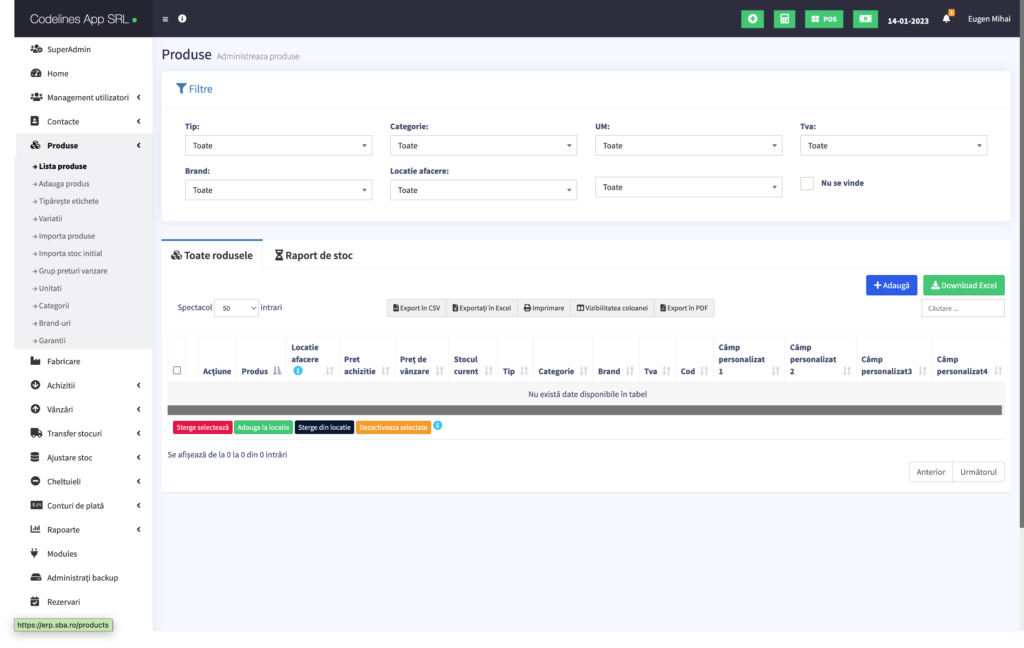Switch to Raport de stoc tab

(x=314, y=256)
